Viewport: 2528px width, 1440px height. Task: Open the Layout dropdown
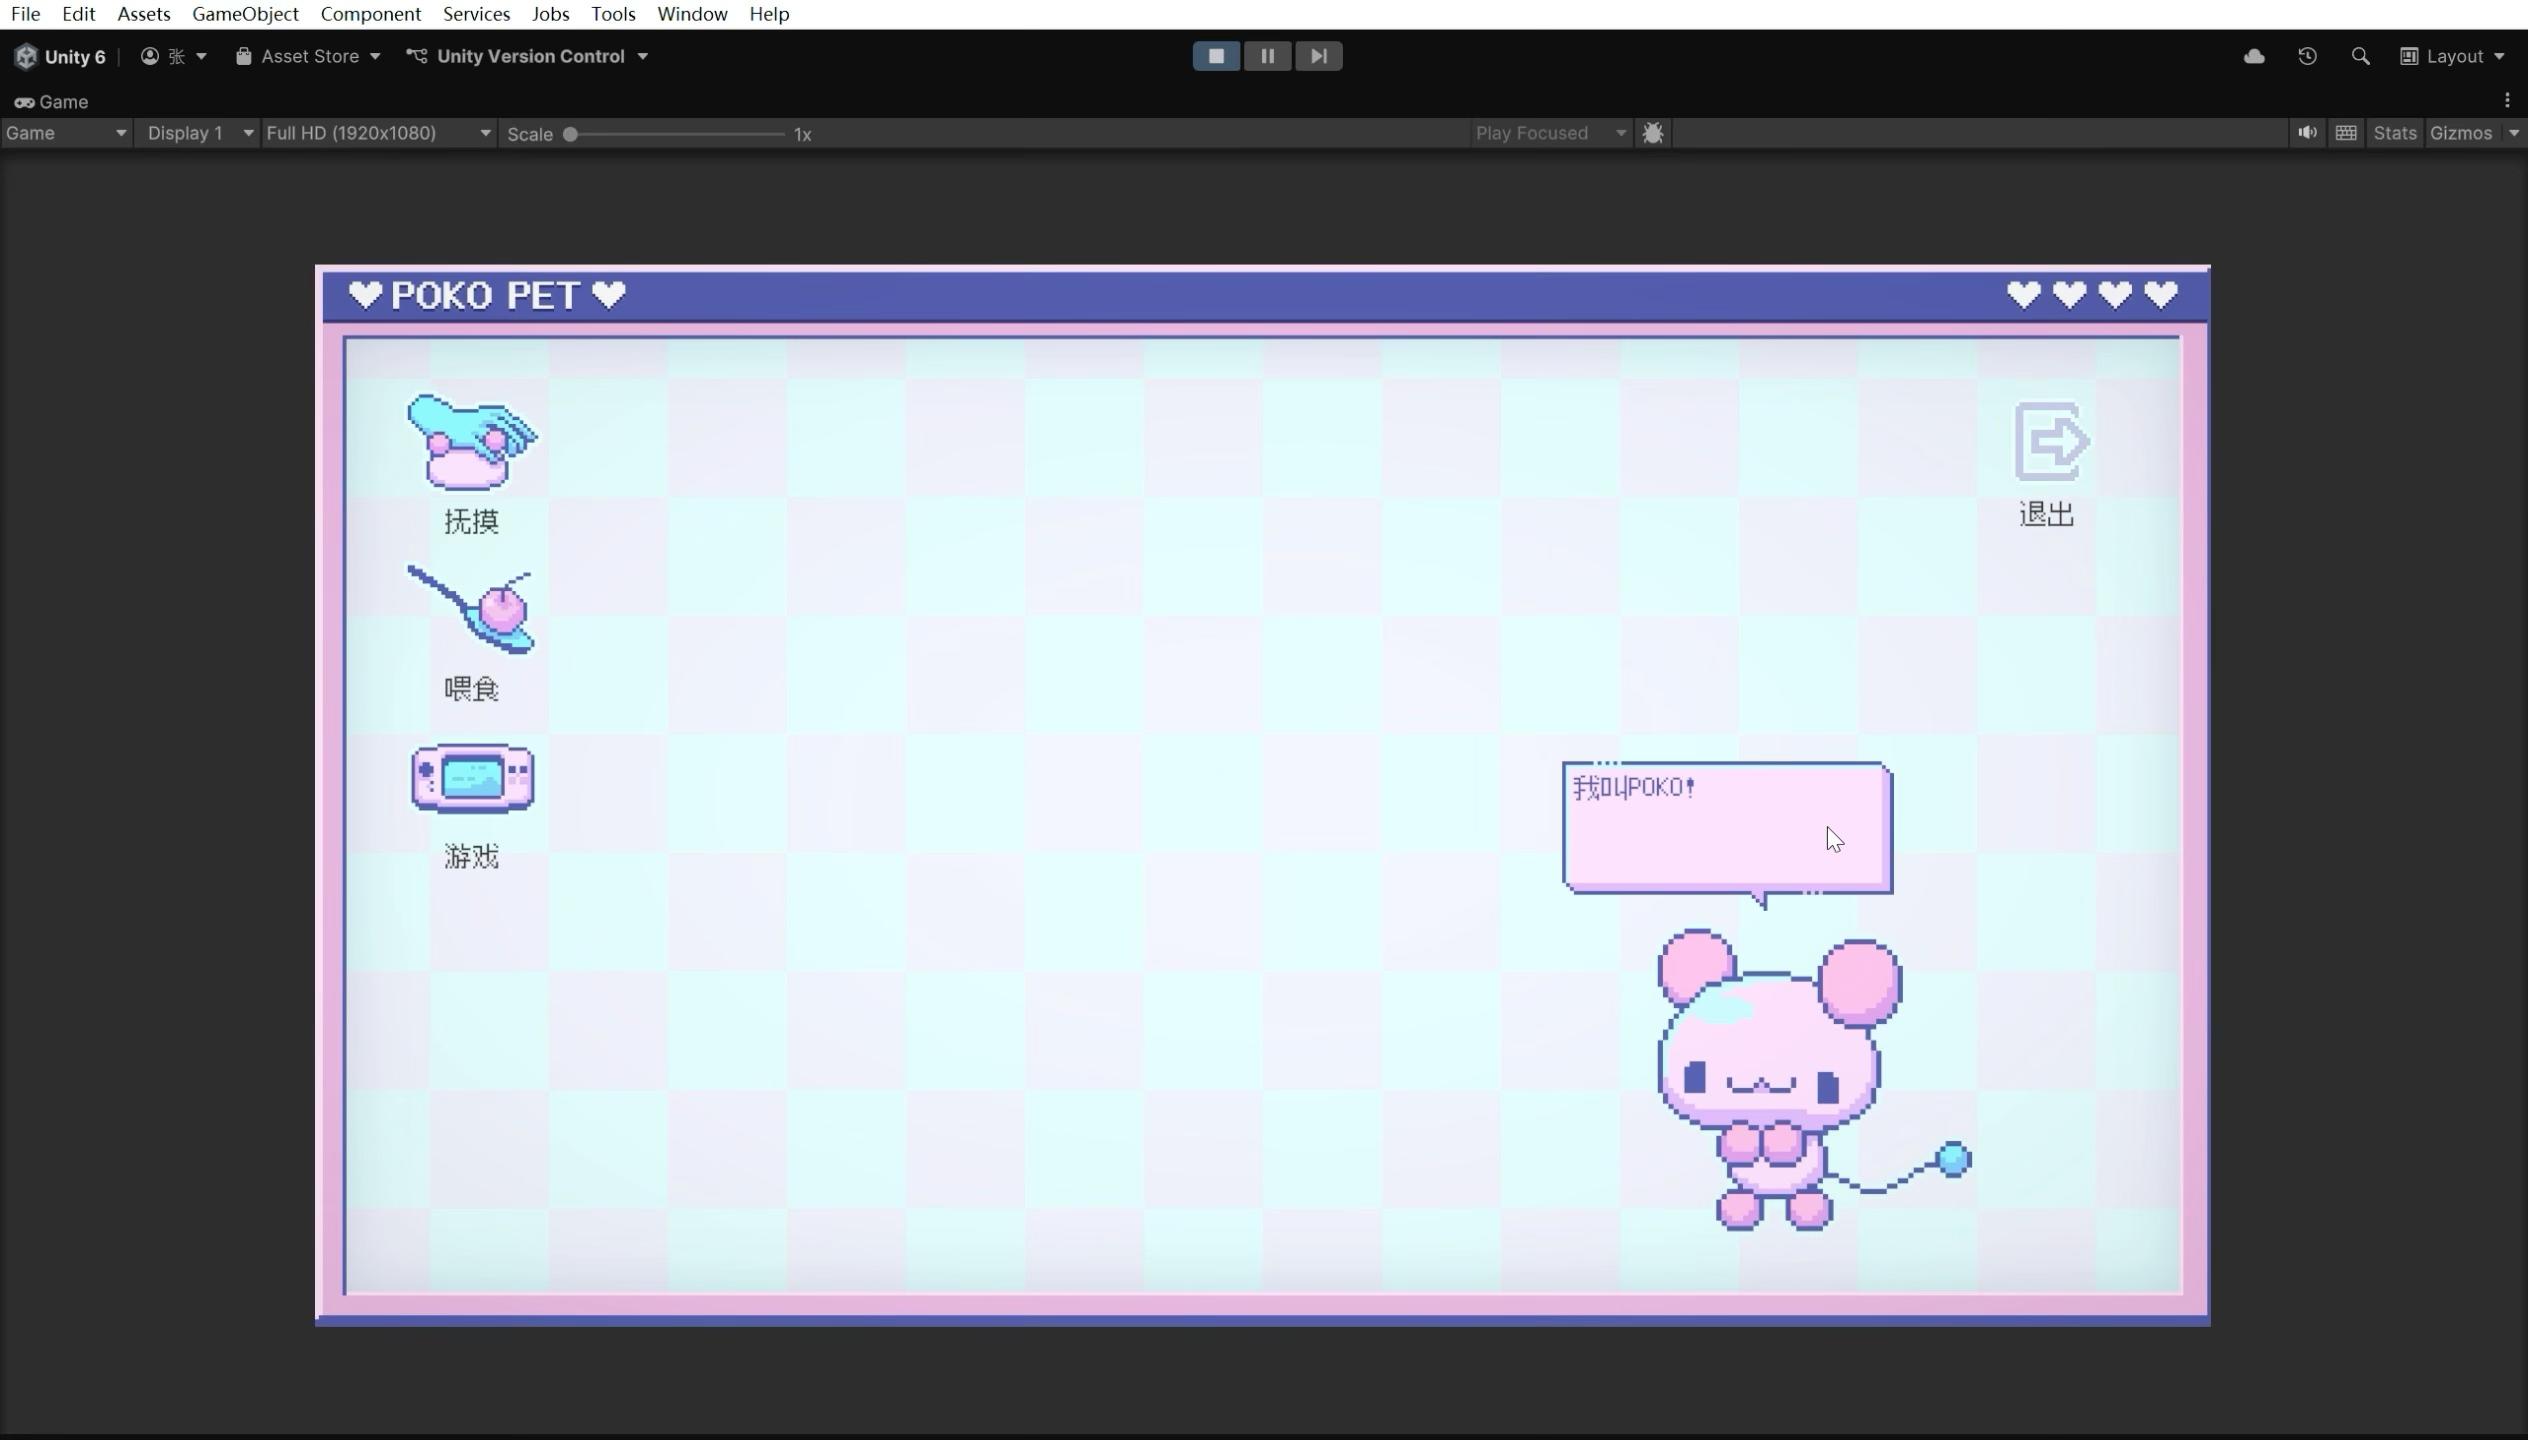click(2452, 57)
